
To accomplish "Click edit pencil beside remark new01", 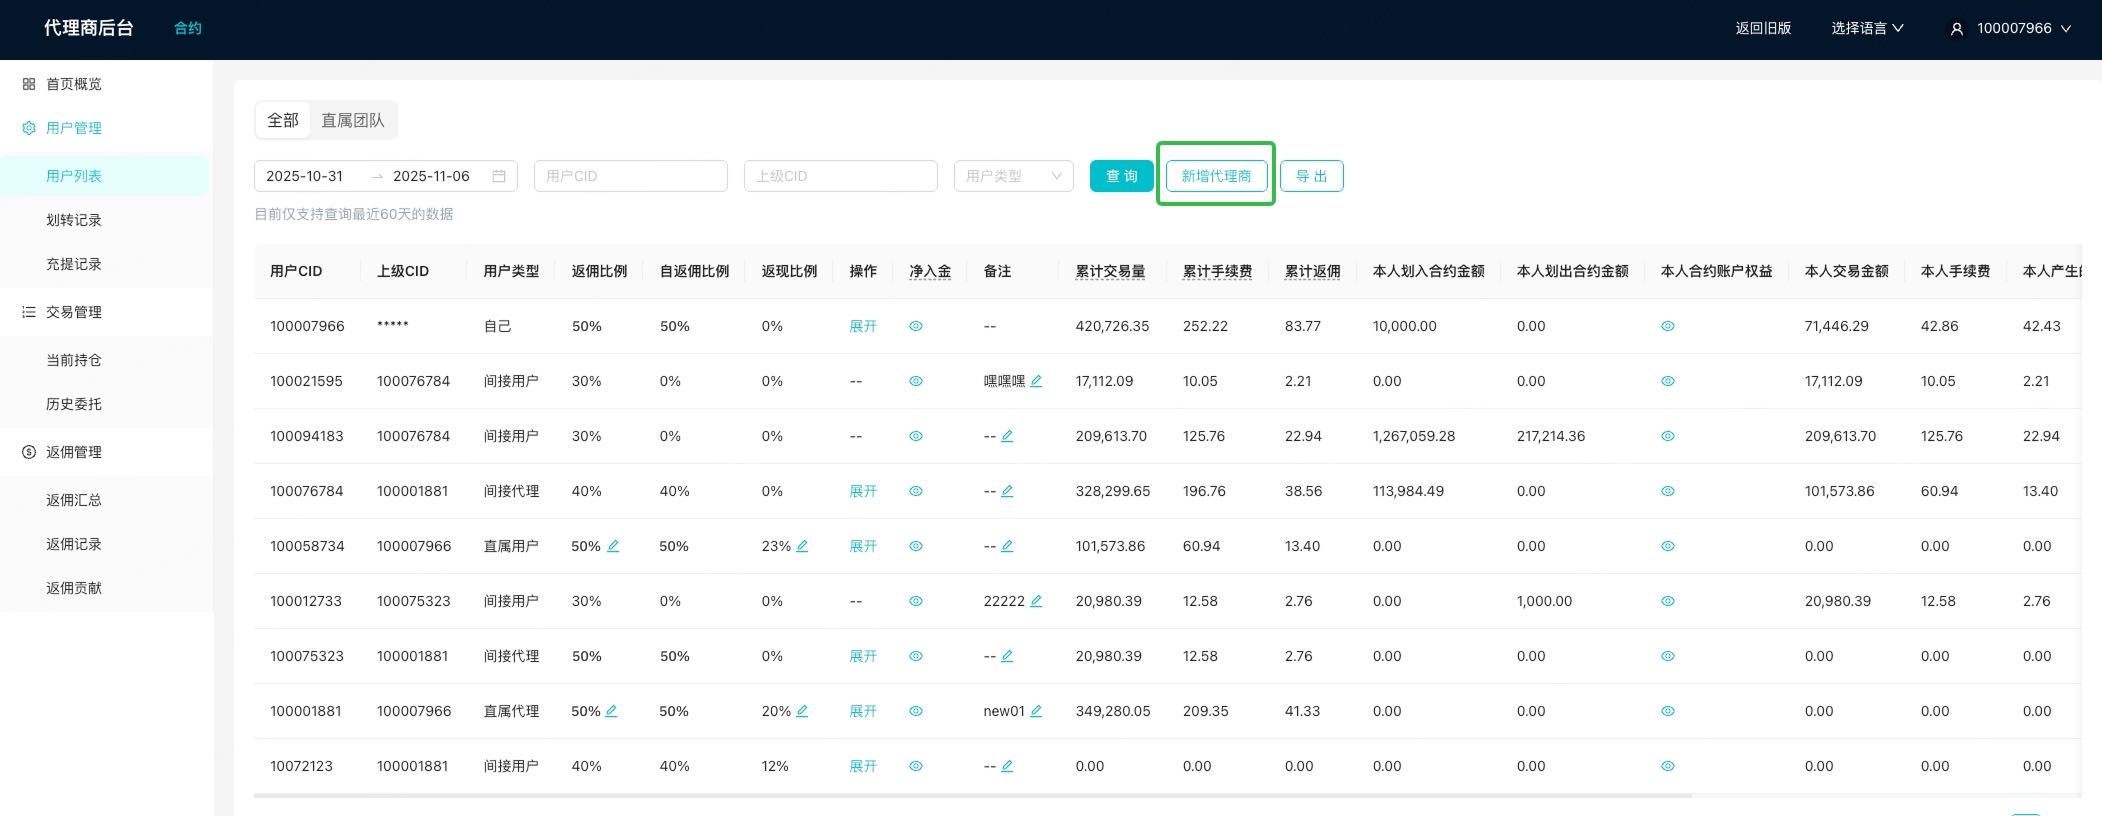I will 1036,711.
